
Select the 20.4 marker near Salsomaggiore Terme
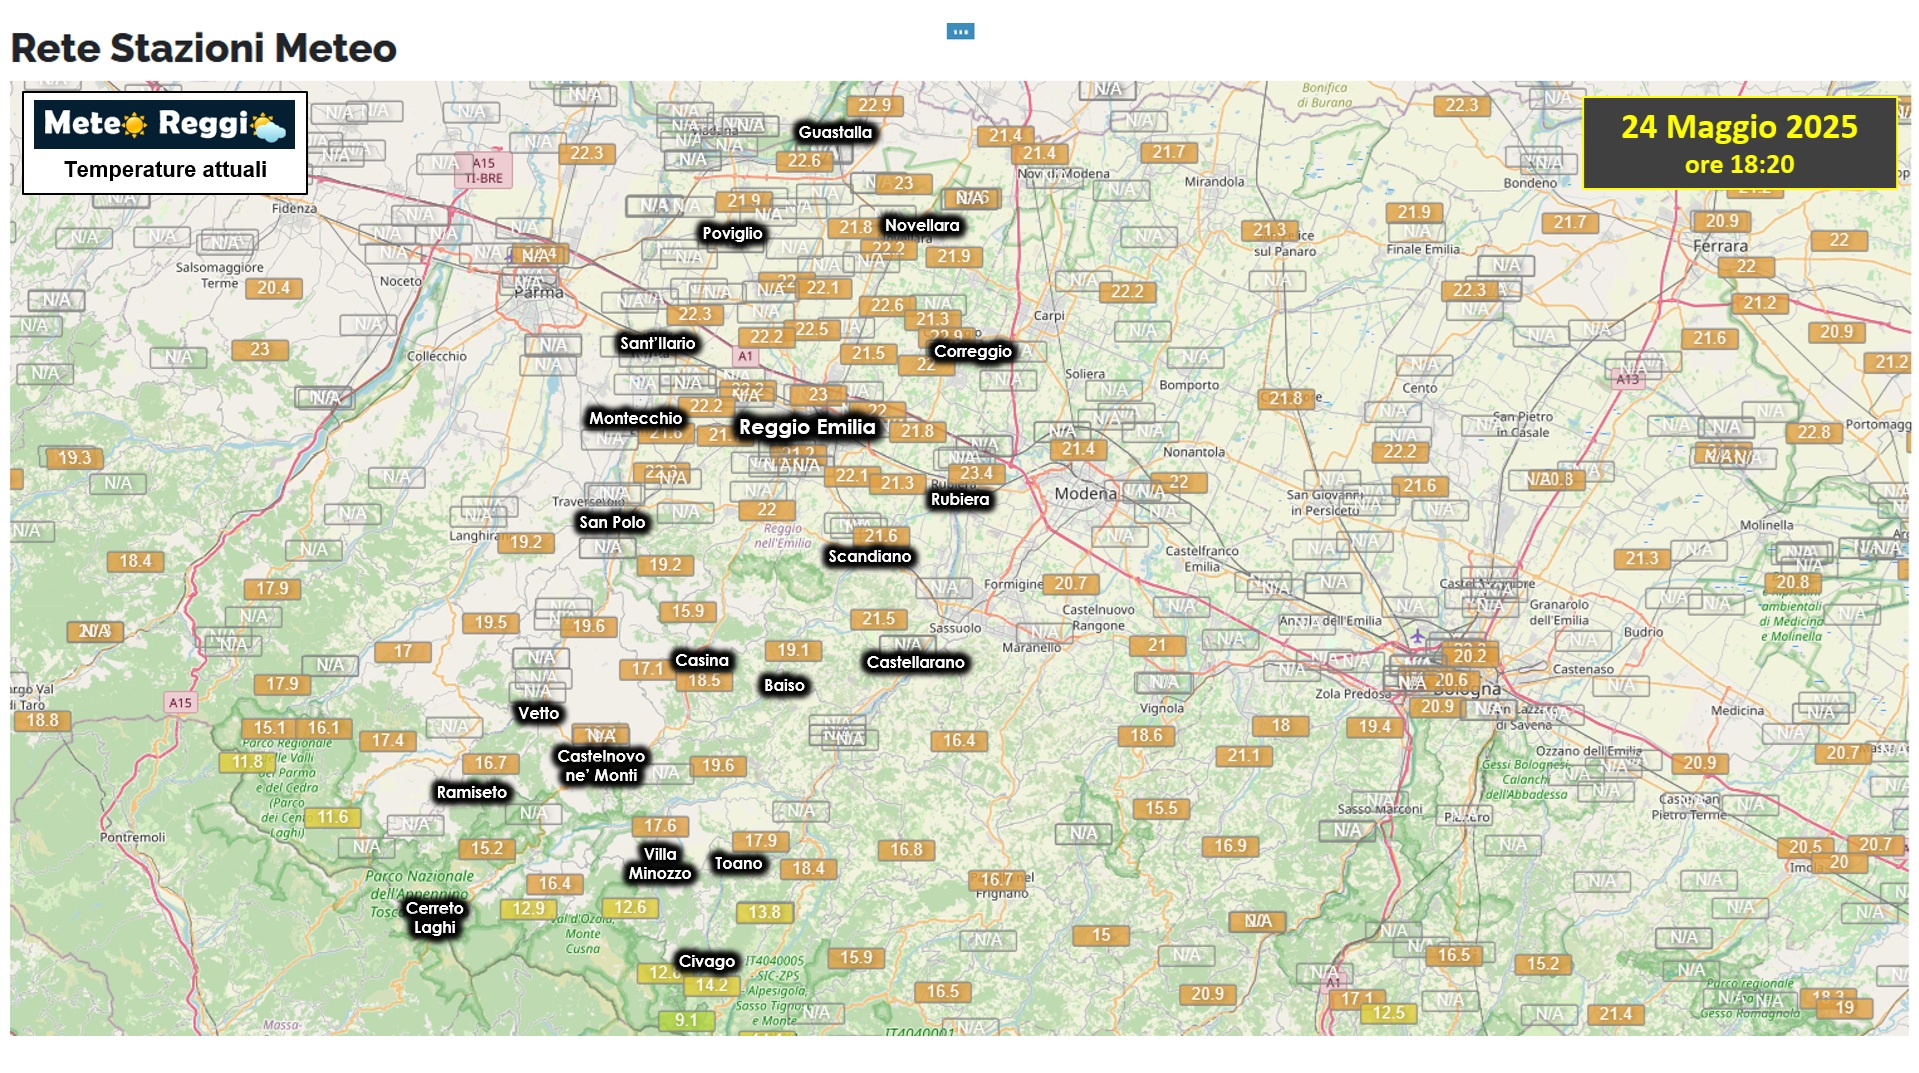coord(273,288)
